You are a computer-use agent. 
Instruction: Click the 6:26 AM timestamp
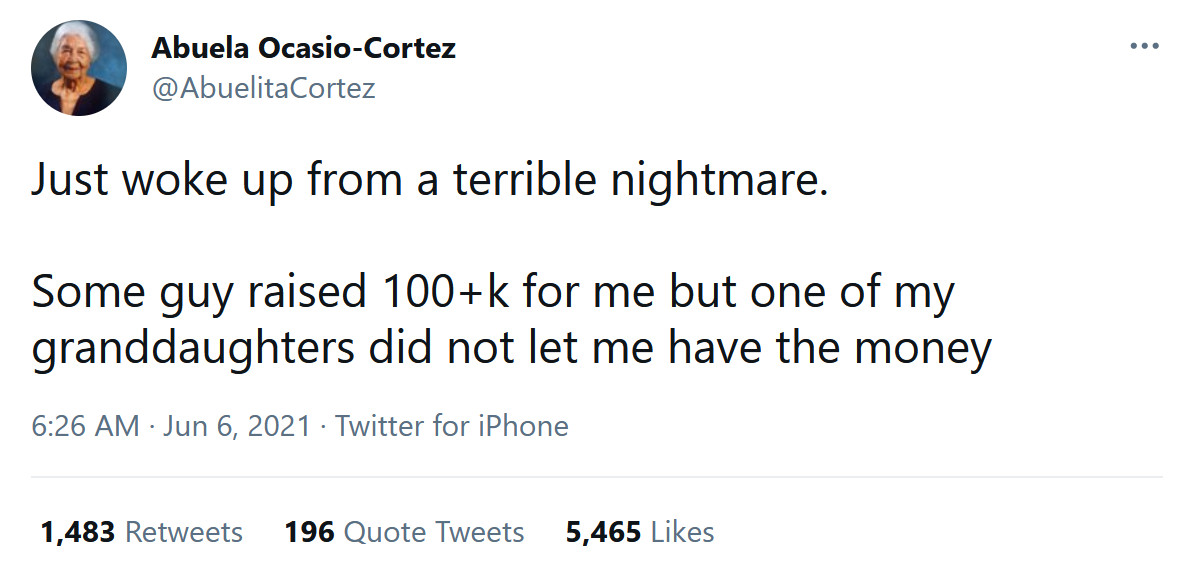[x=85, y=426]
